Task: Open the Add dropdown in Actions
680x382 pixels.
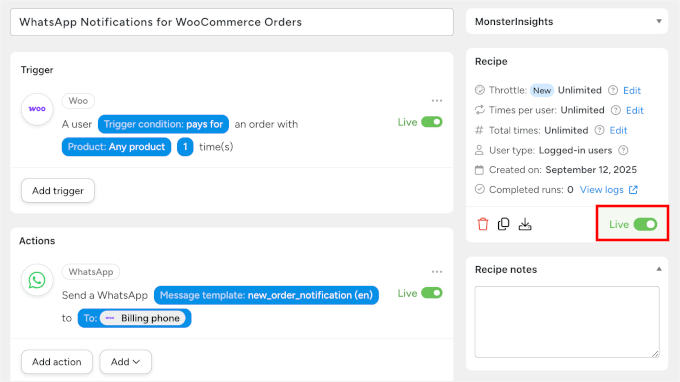Action: point(126,362)
